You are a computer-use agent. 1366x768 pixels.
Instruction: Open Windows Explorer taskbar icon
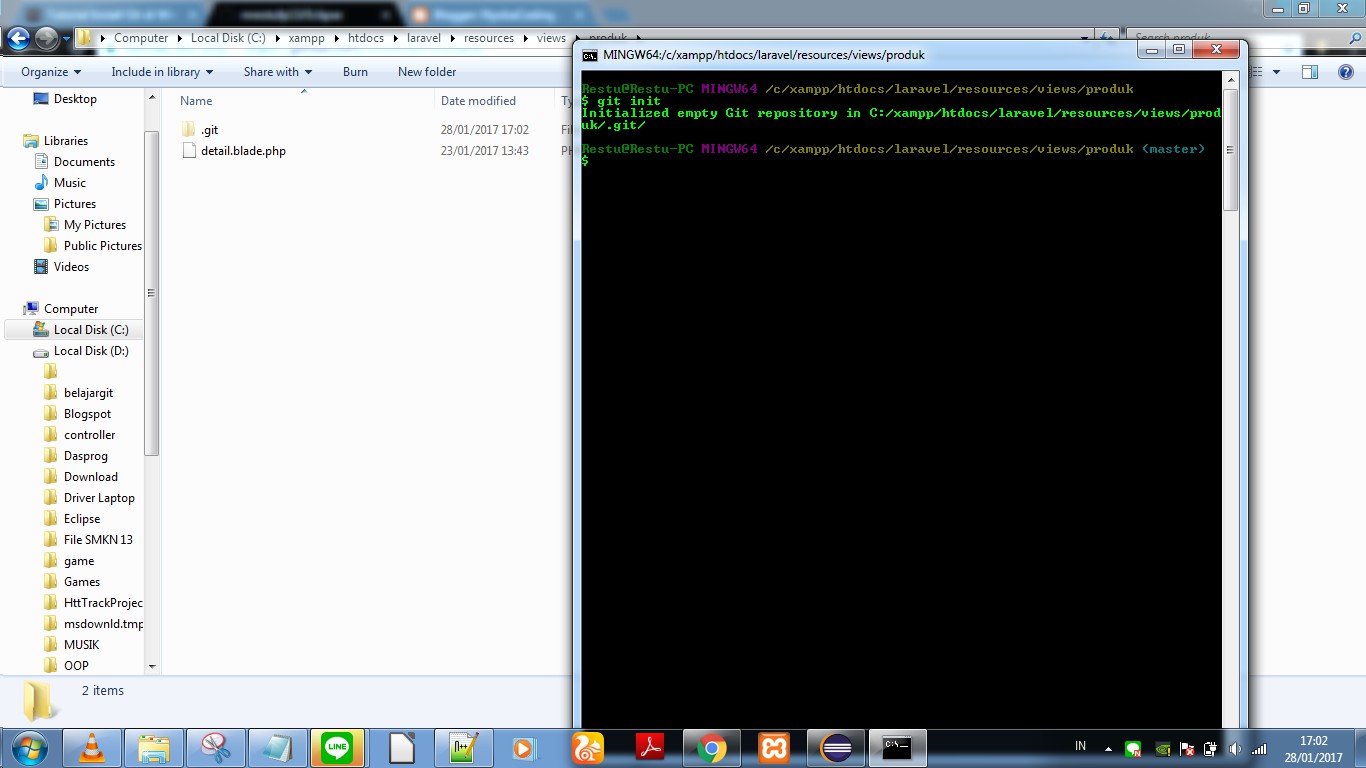154,748
